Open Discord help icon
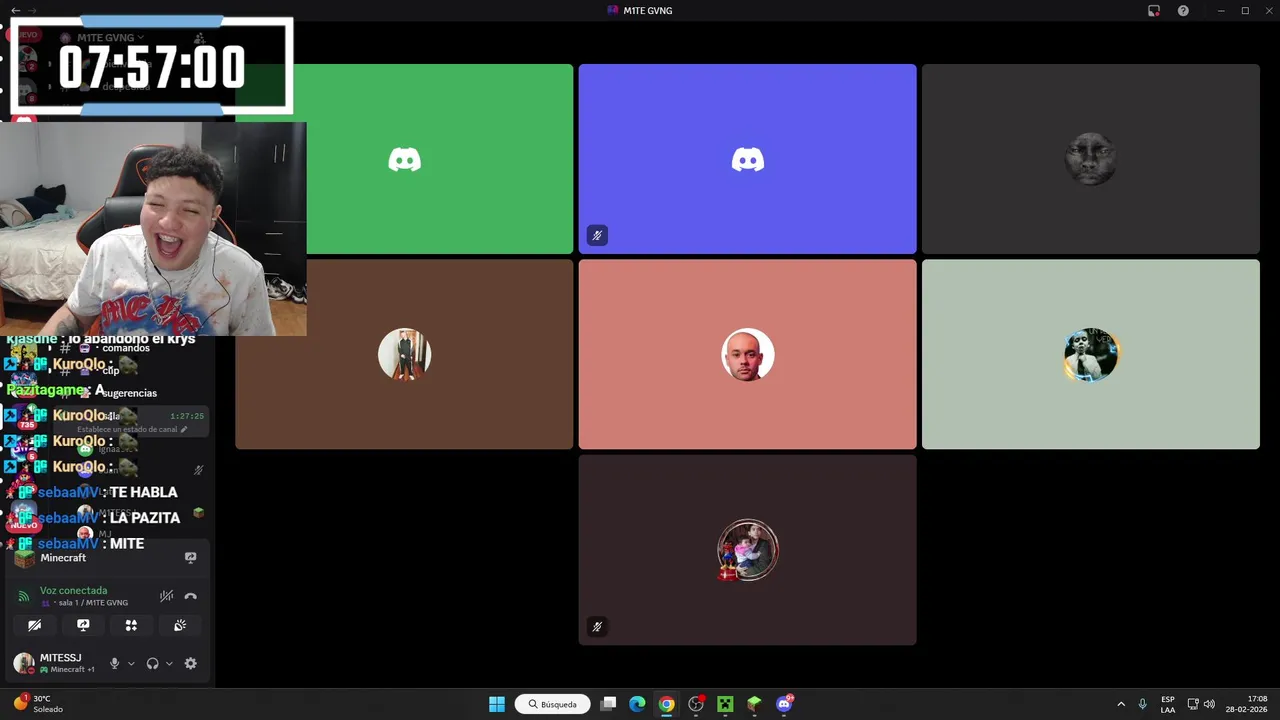The image size is (1280, 720). pos(1183,10)
